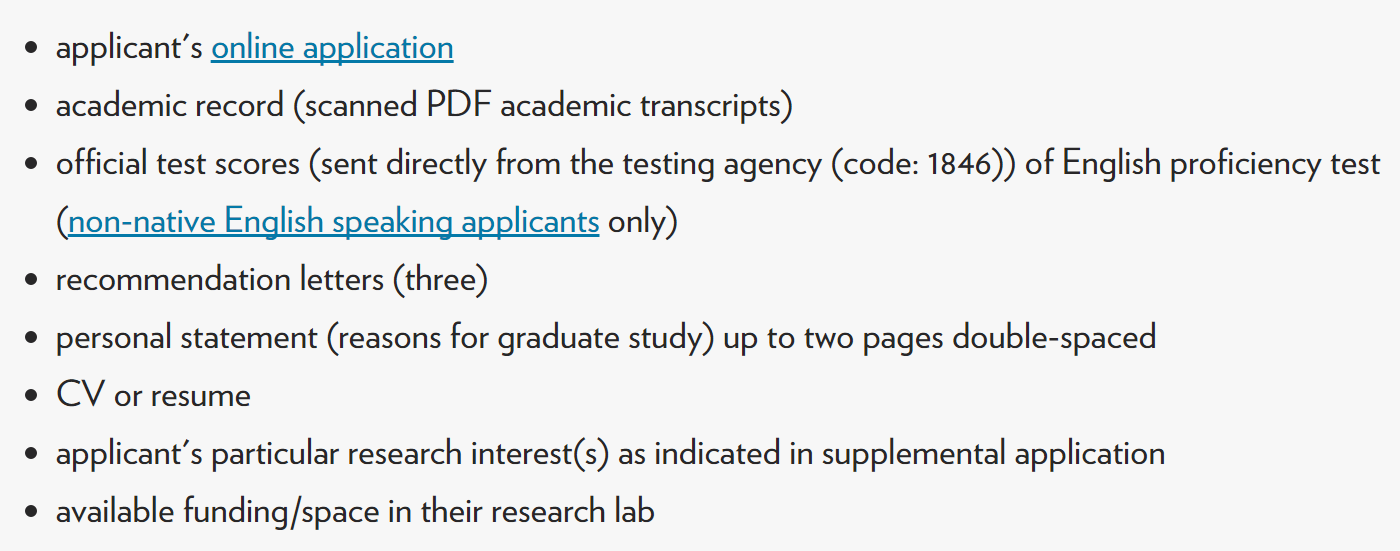Click the academic record list item text
This screenshot has height=551, width=1400.
(x=423, y=106)
